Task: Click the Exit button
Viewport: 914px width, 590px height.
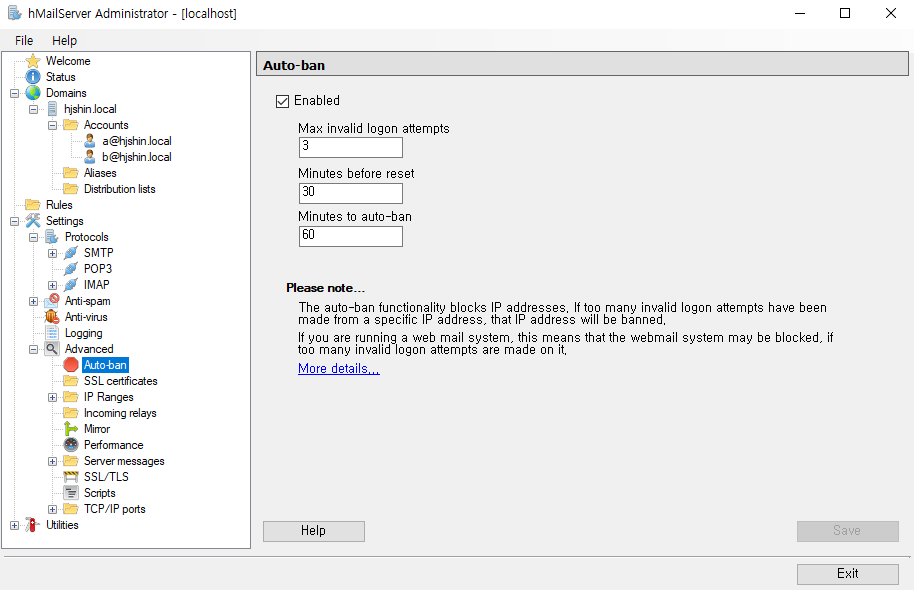Action: [848, 574]
